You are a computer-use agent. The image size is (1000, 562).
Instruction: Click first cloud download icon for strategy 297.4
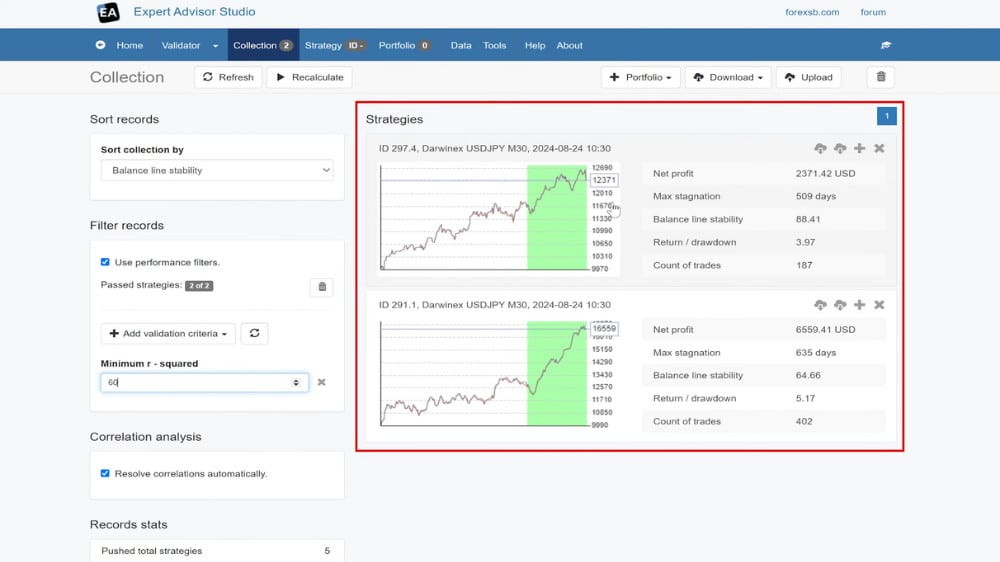point(820,149)
